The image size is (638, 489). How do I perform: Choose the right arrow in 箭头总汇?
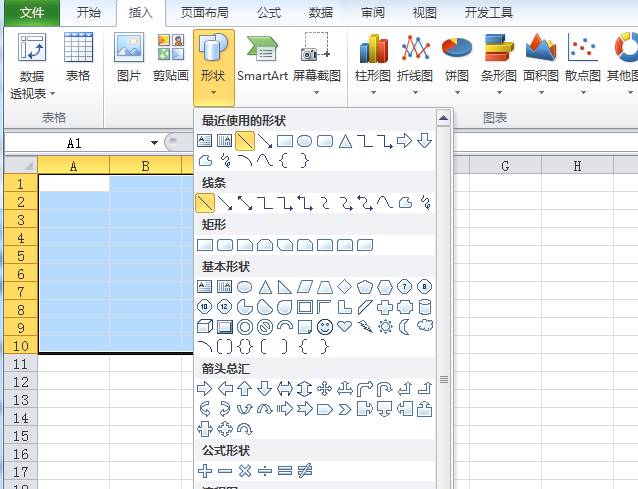pyautogui.click(x=204, y=389)
